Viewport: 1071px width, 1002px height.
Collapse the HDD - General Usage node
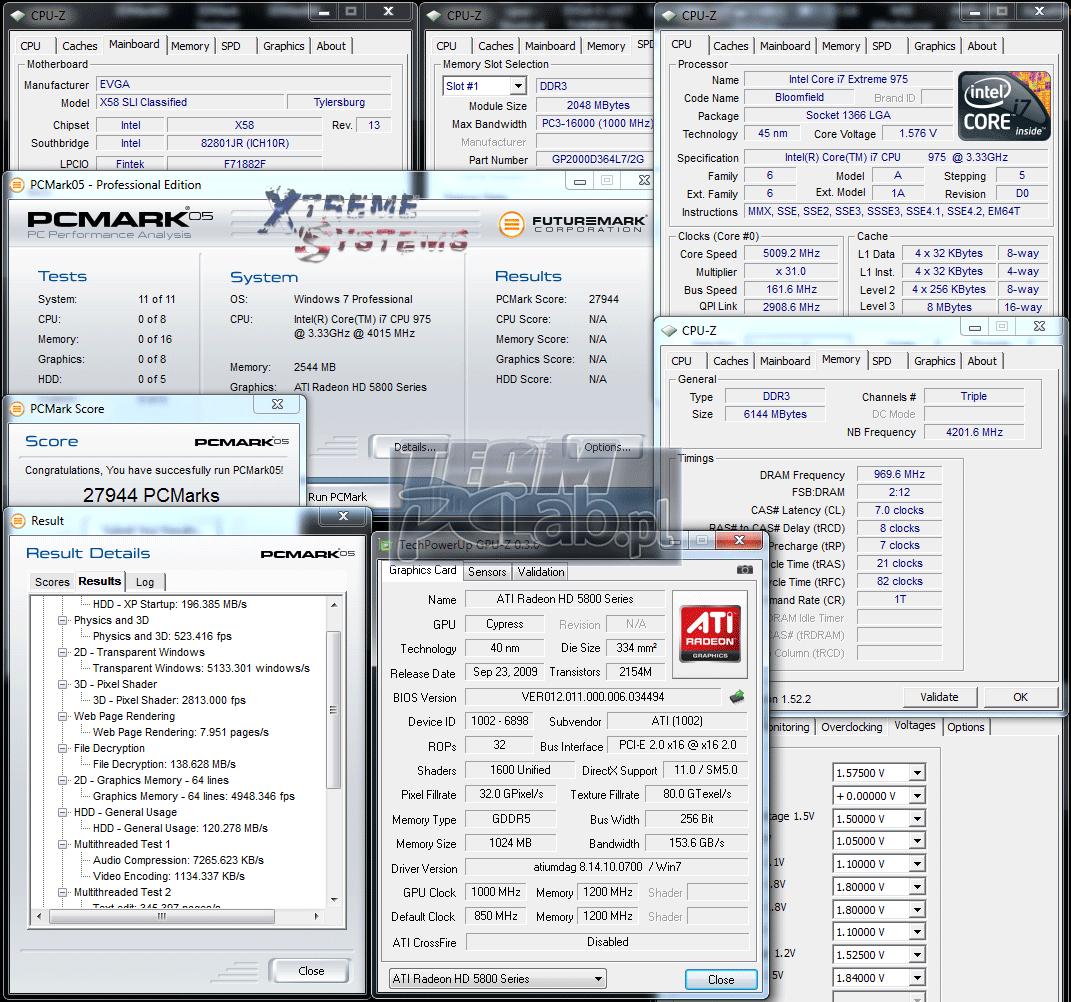[62, 812]
